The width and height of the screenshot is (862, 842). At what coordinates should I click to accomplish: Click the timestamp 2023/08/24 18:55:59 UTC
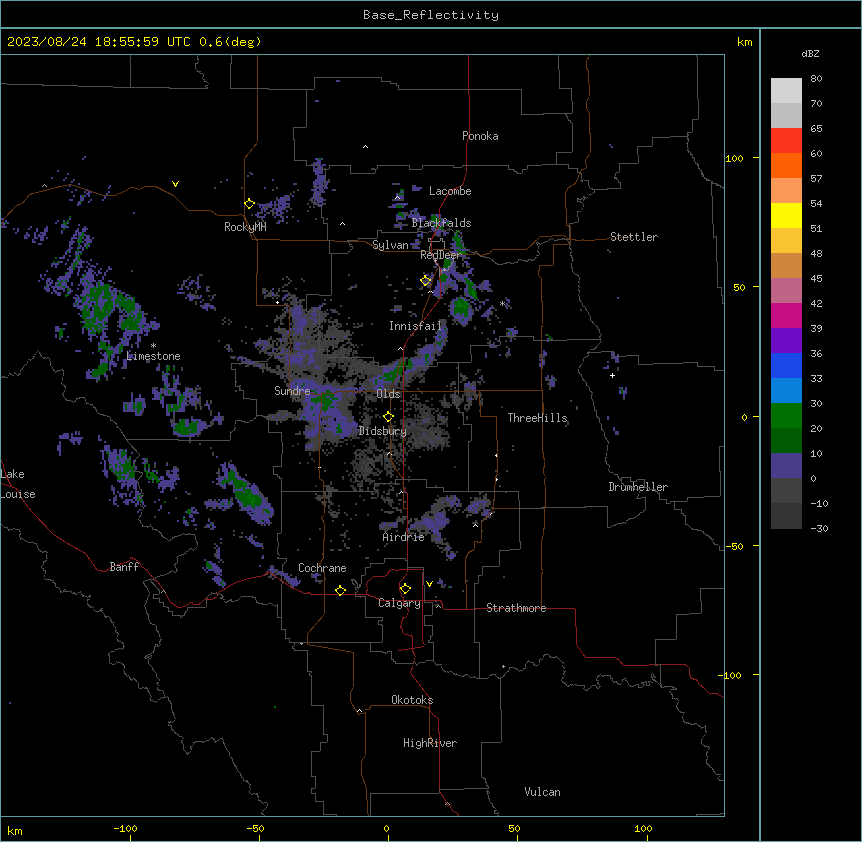point(99,42)
